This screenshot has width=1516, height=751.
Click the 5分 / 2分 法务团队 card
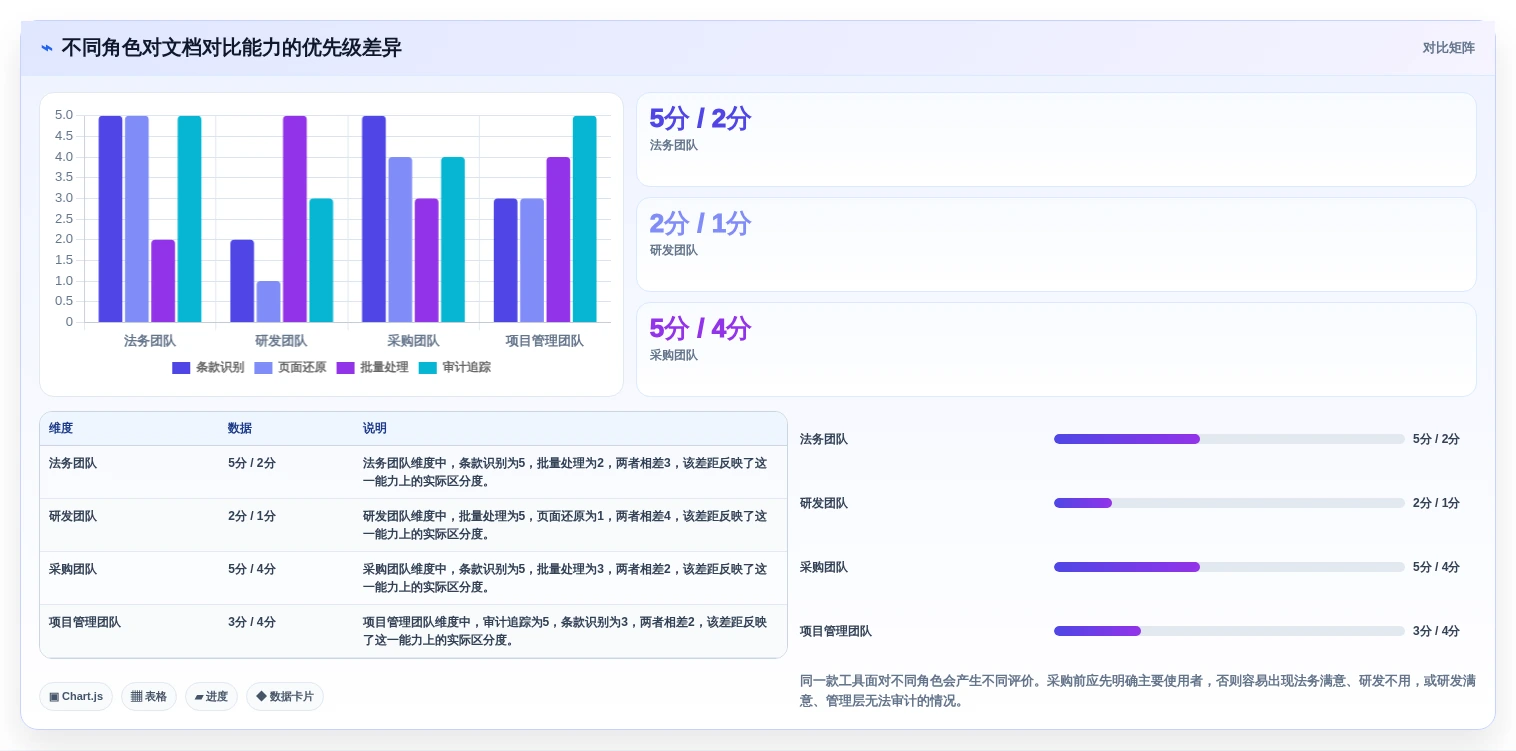(x=1056, y=140)
